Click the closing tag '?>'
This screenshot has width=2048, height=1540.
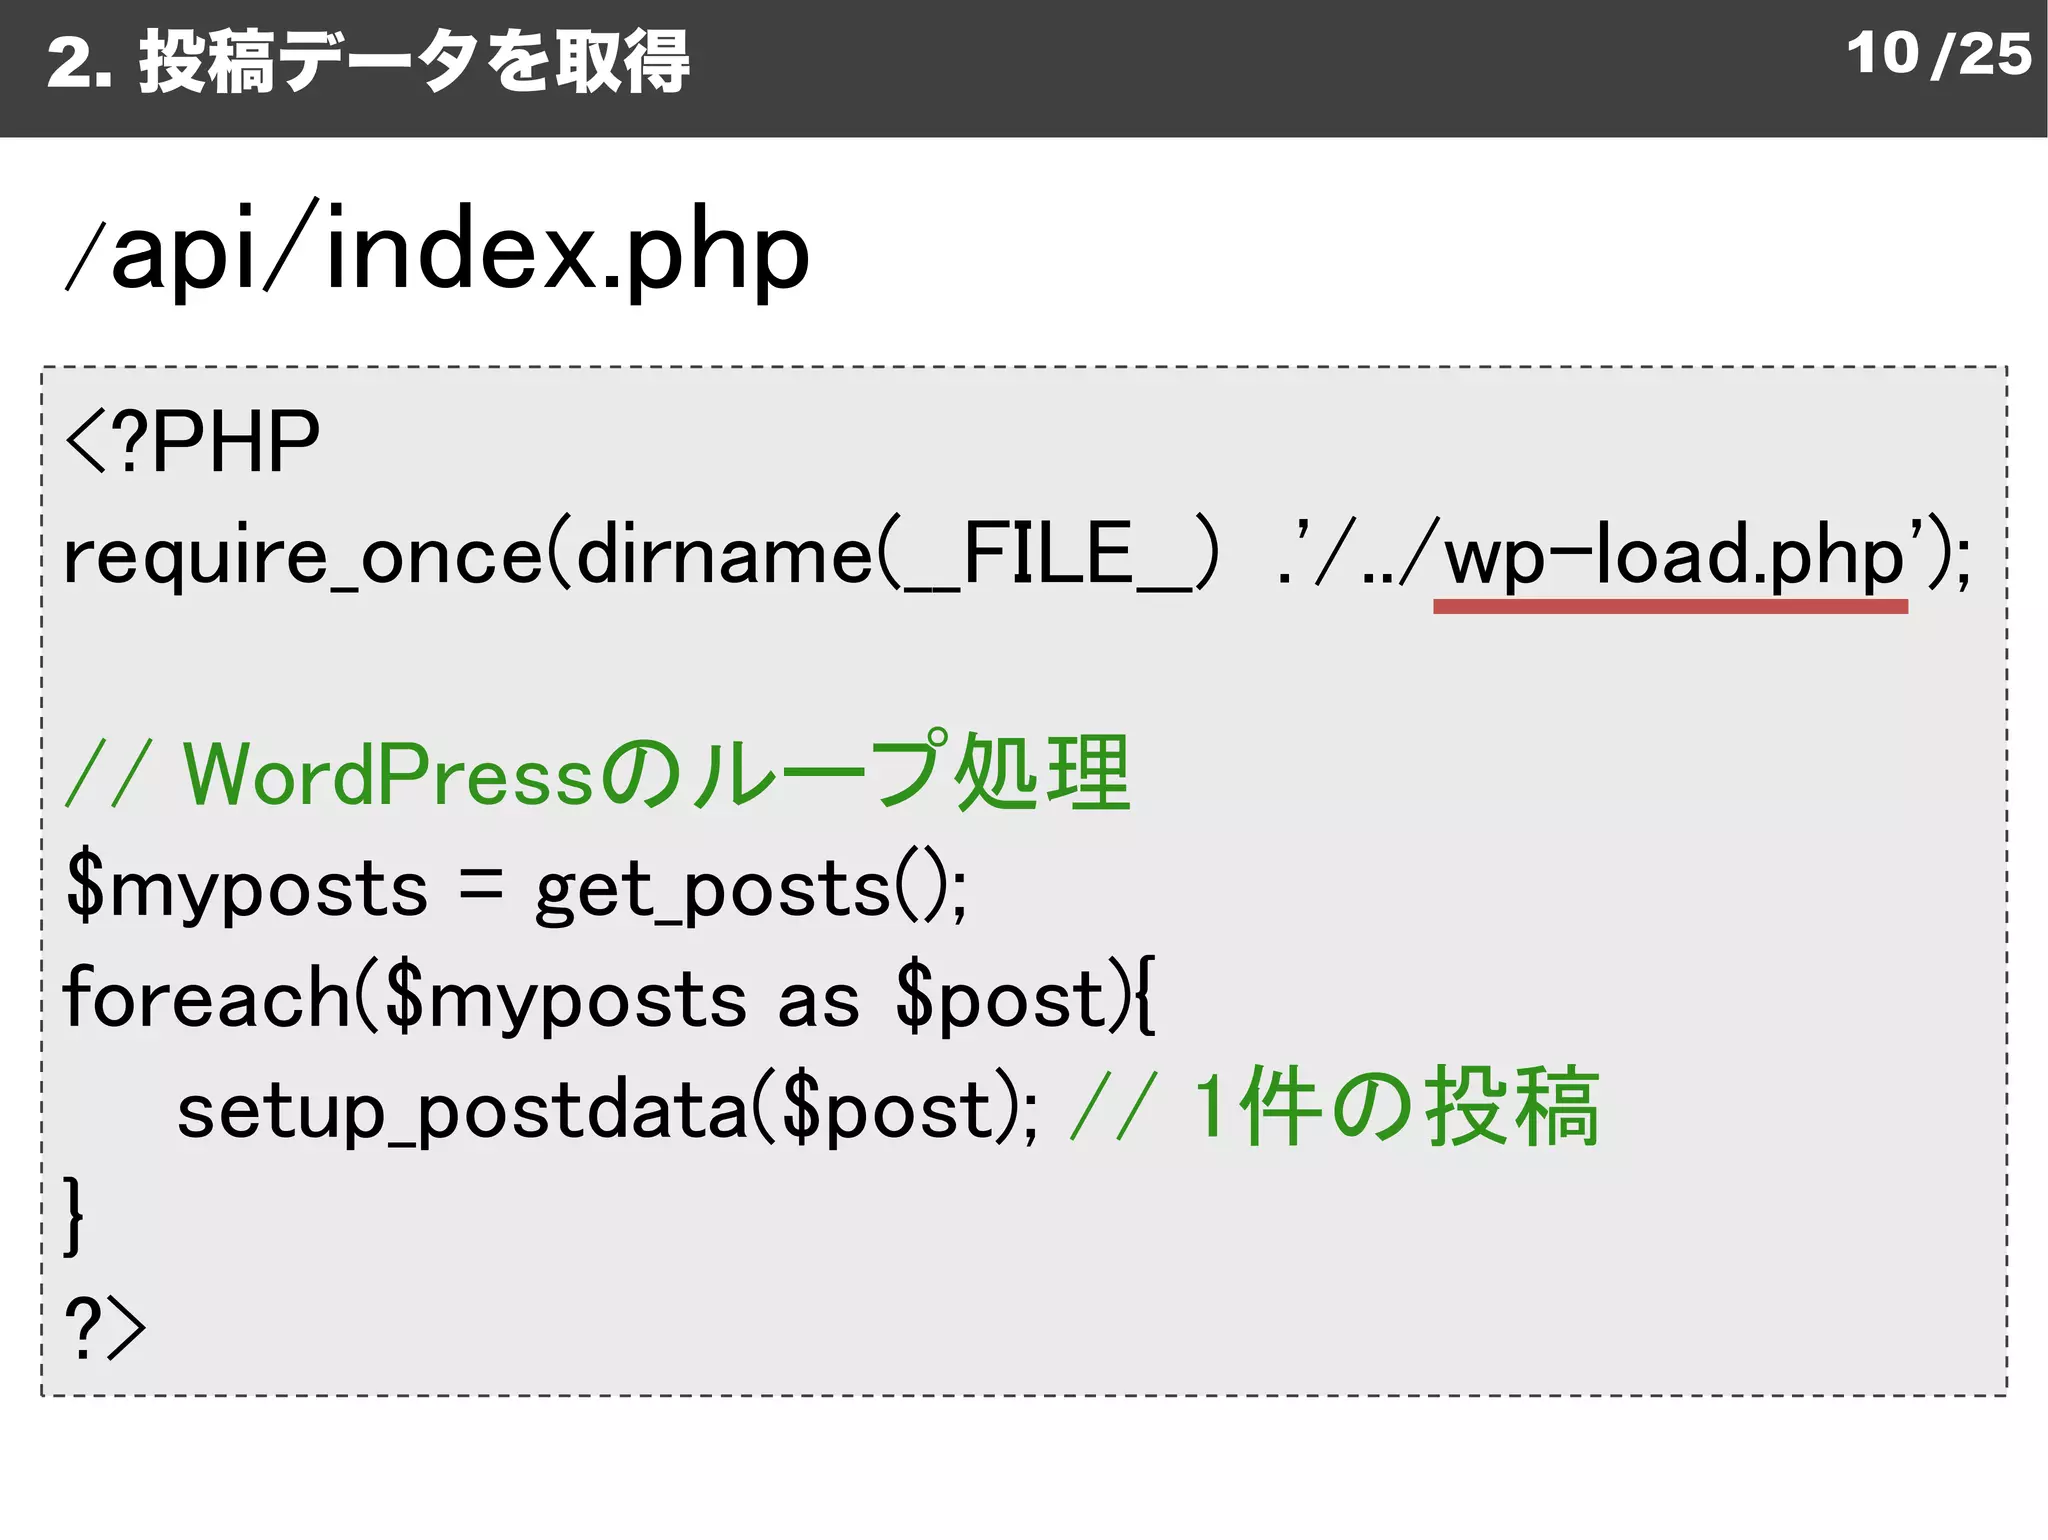pyautogui.click(x=105, y=1326)
